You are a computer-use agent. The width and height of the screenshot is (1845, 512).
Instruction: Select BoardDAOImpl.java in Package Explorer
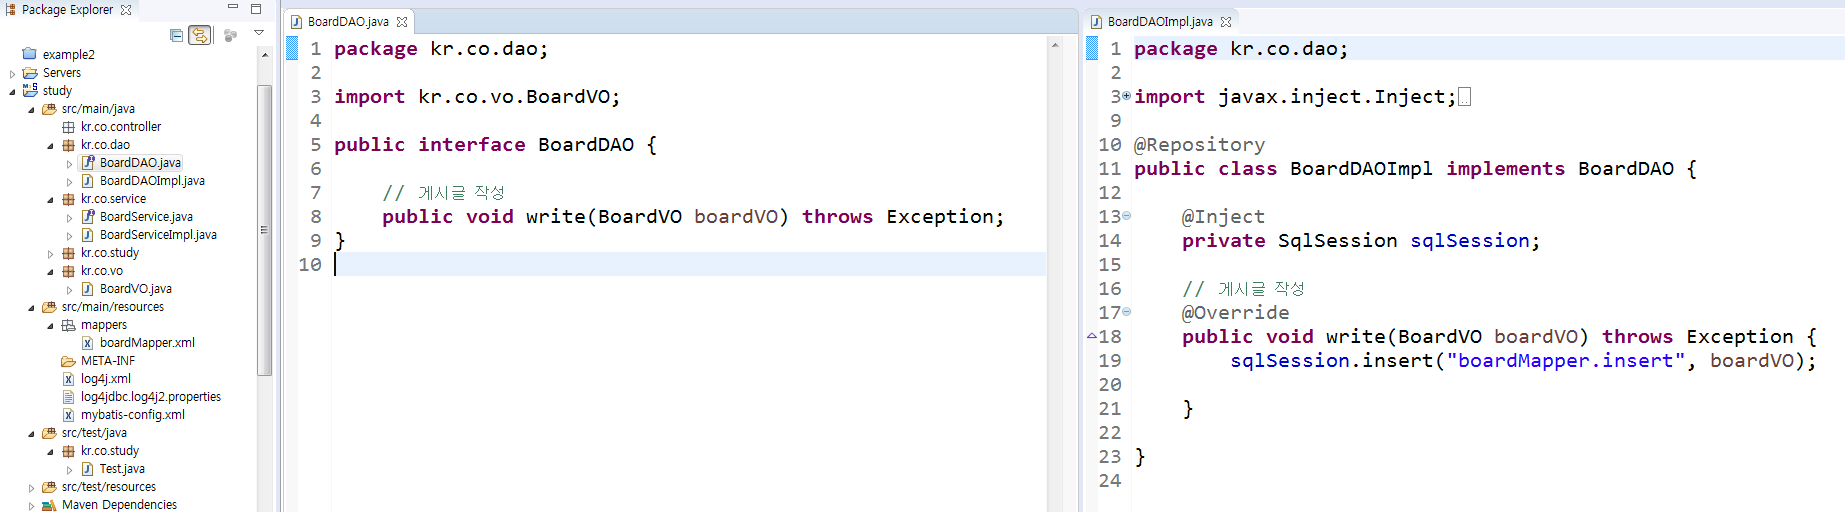pos(152,181)
